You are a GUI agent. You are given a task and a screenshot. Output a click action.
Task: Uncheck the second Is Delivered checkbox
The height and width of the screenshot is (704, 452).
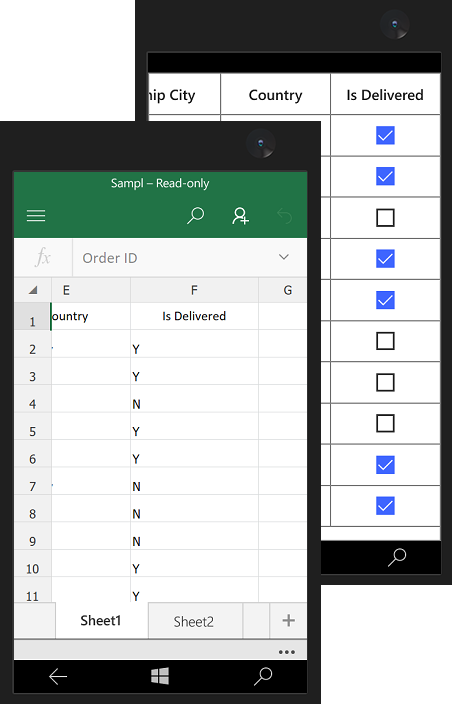(385, 176)
